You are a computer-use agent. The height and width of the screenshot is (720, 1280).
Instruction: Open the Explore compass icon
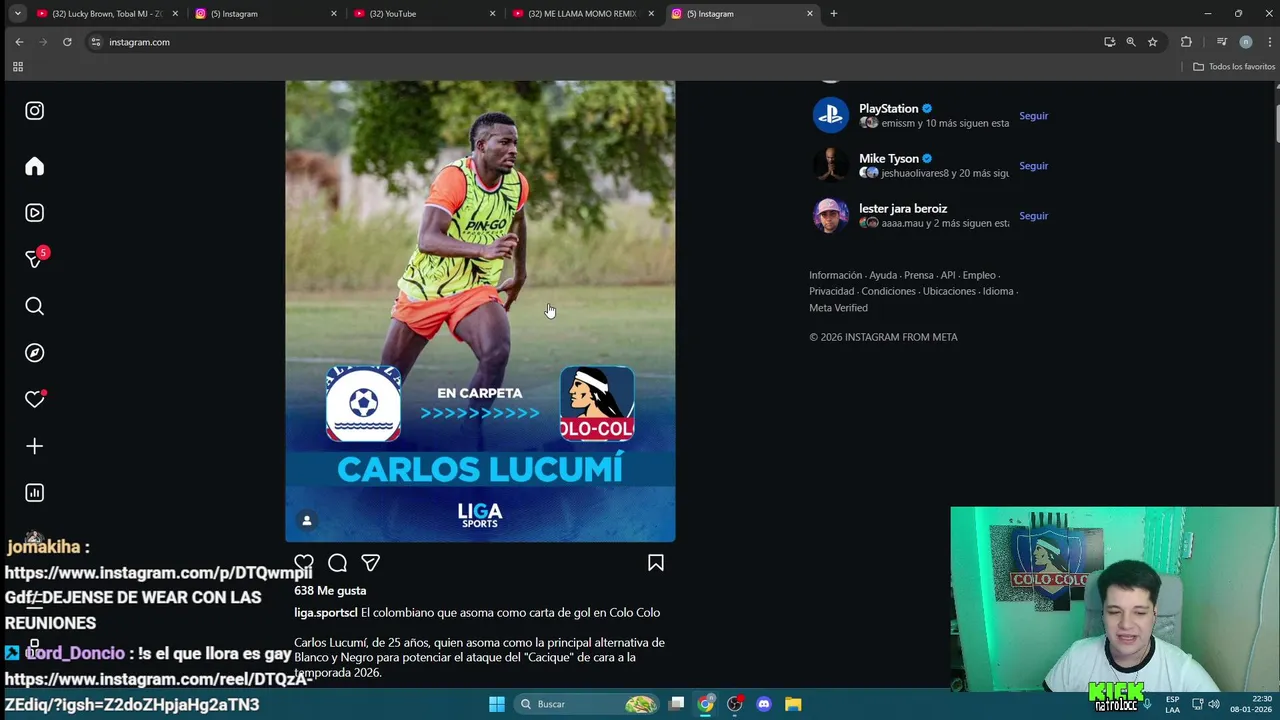(x=34, y=353)
